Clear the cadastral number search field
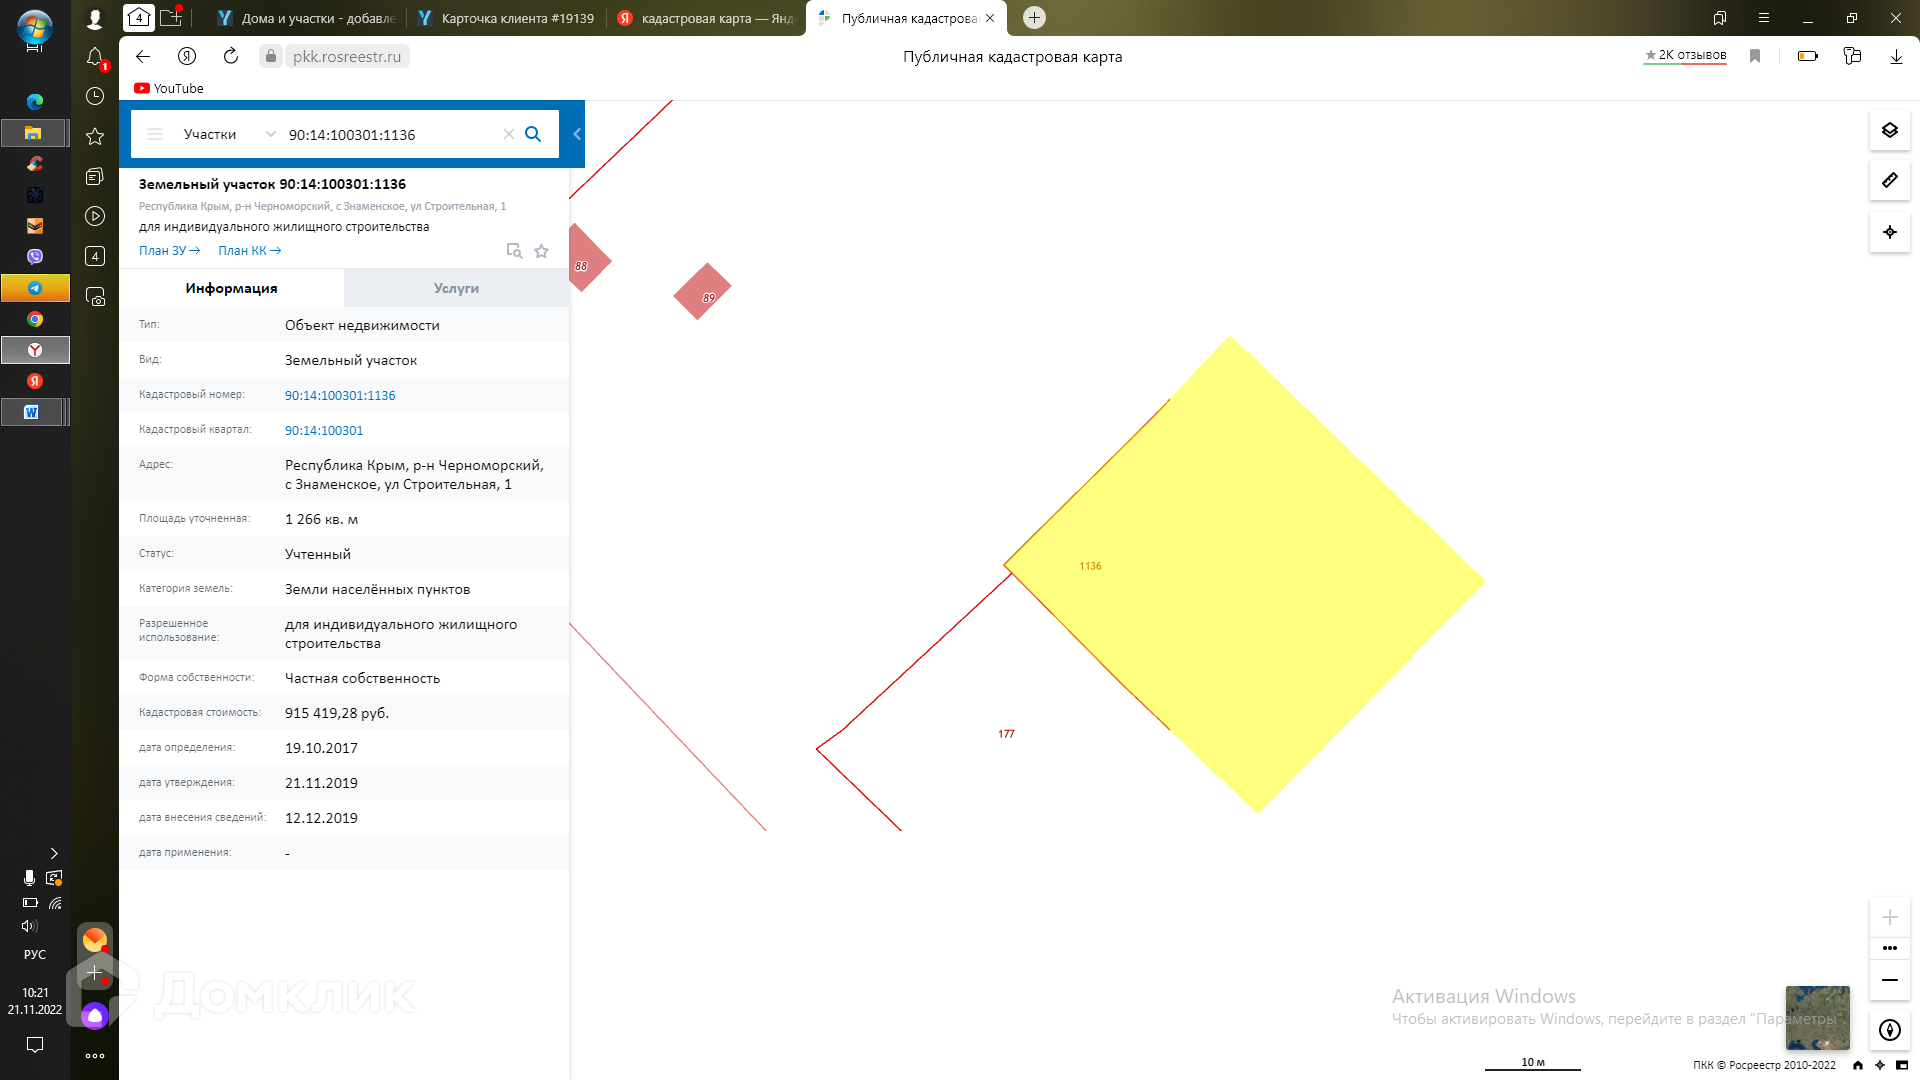 (x=508, y=134)
